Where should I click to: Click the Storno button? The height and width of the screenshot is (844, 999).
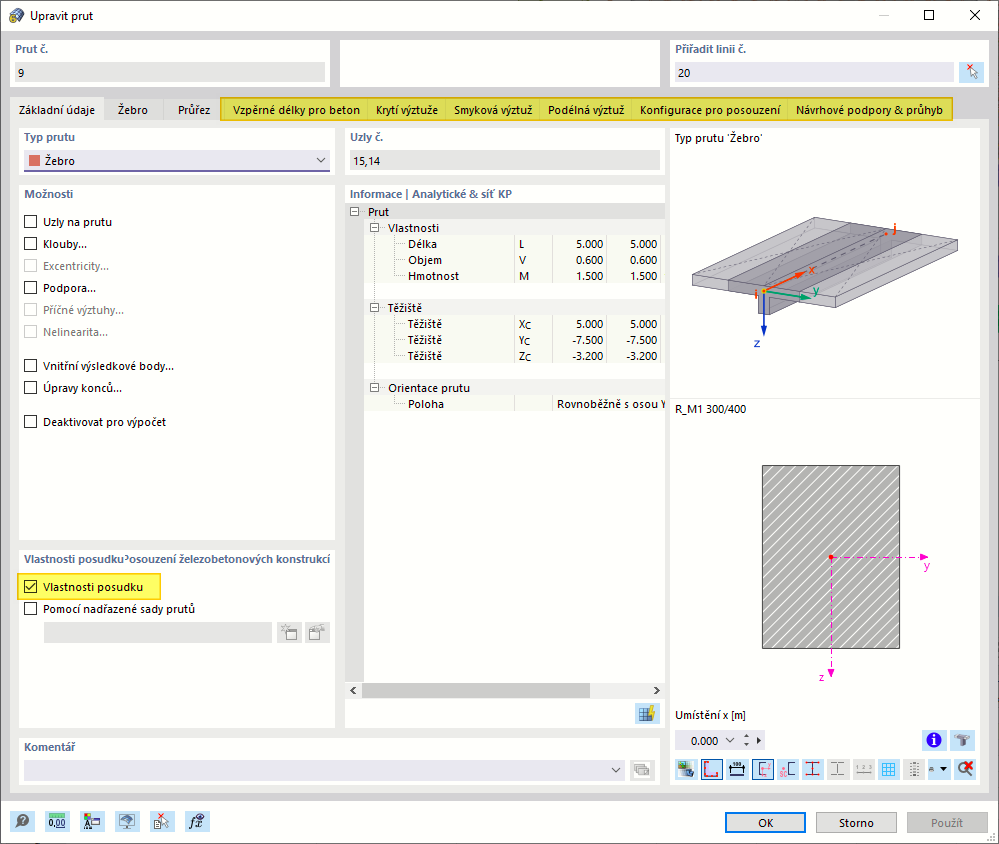pos(856,822)
